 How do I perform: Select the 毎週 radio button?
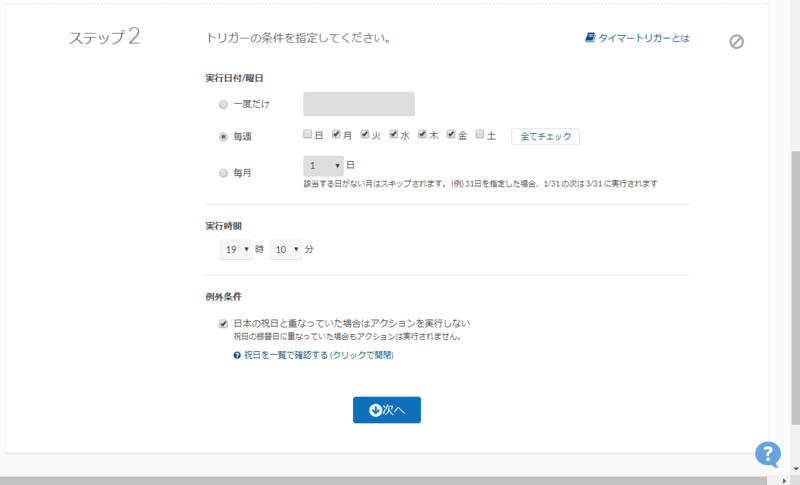click(223, 137)
